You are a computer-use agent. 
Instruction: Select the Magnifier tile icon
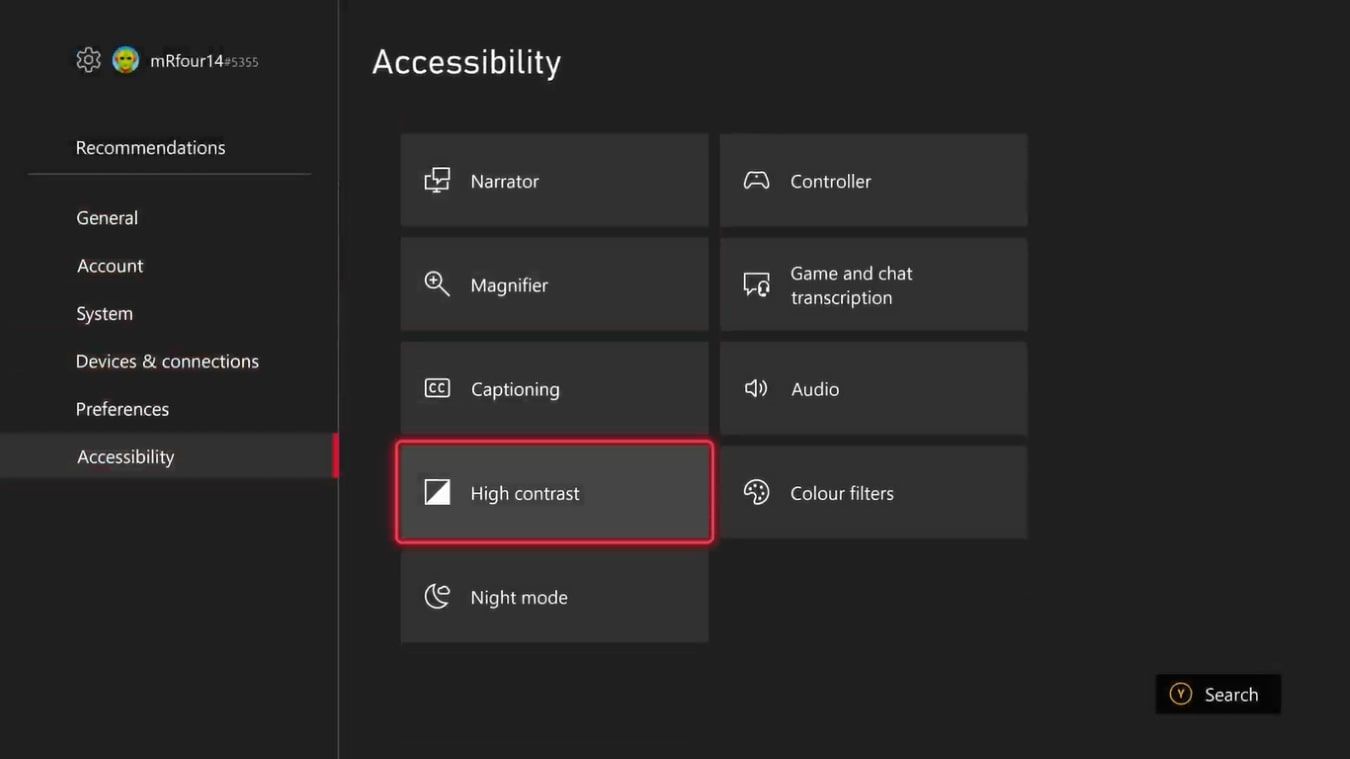(437, 284)
